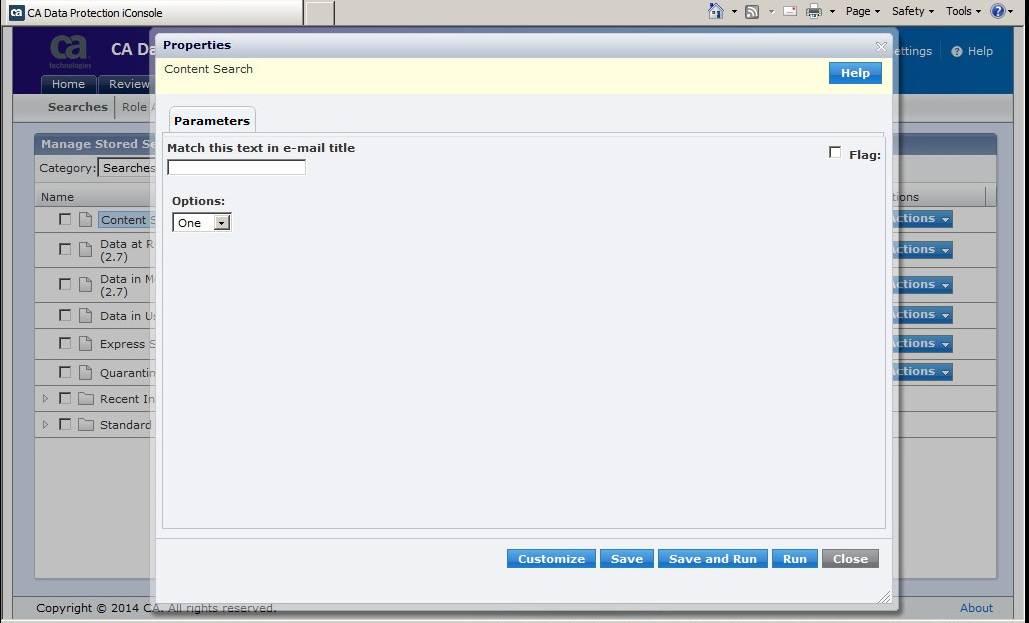The width and height of the screenshot is (1029, 623).
Task: Tick the Standard folder checkbox
Action: (x=64, y=424)
